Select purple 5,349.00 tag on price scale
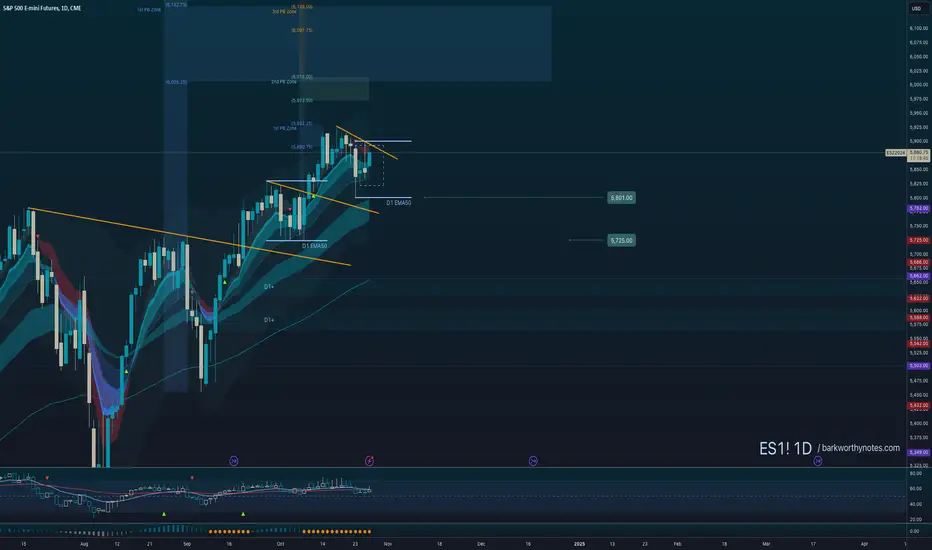 click(919, 452)
